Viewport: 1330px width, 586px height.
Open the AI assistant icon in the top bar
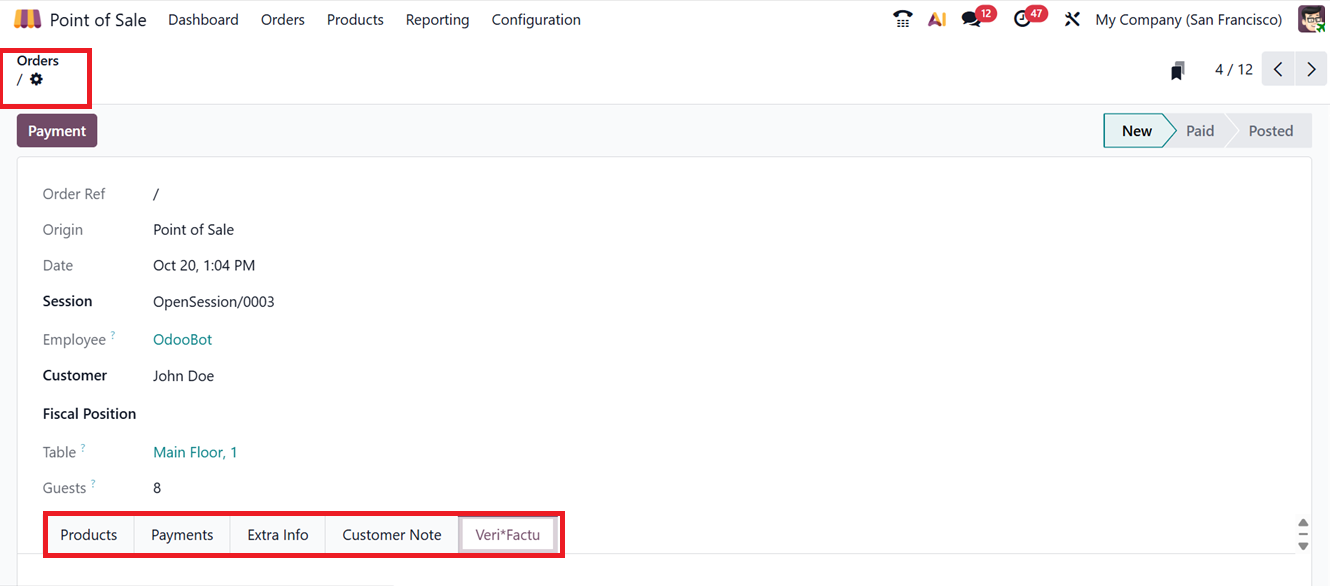[x=937, y=19]
